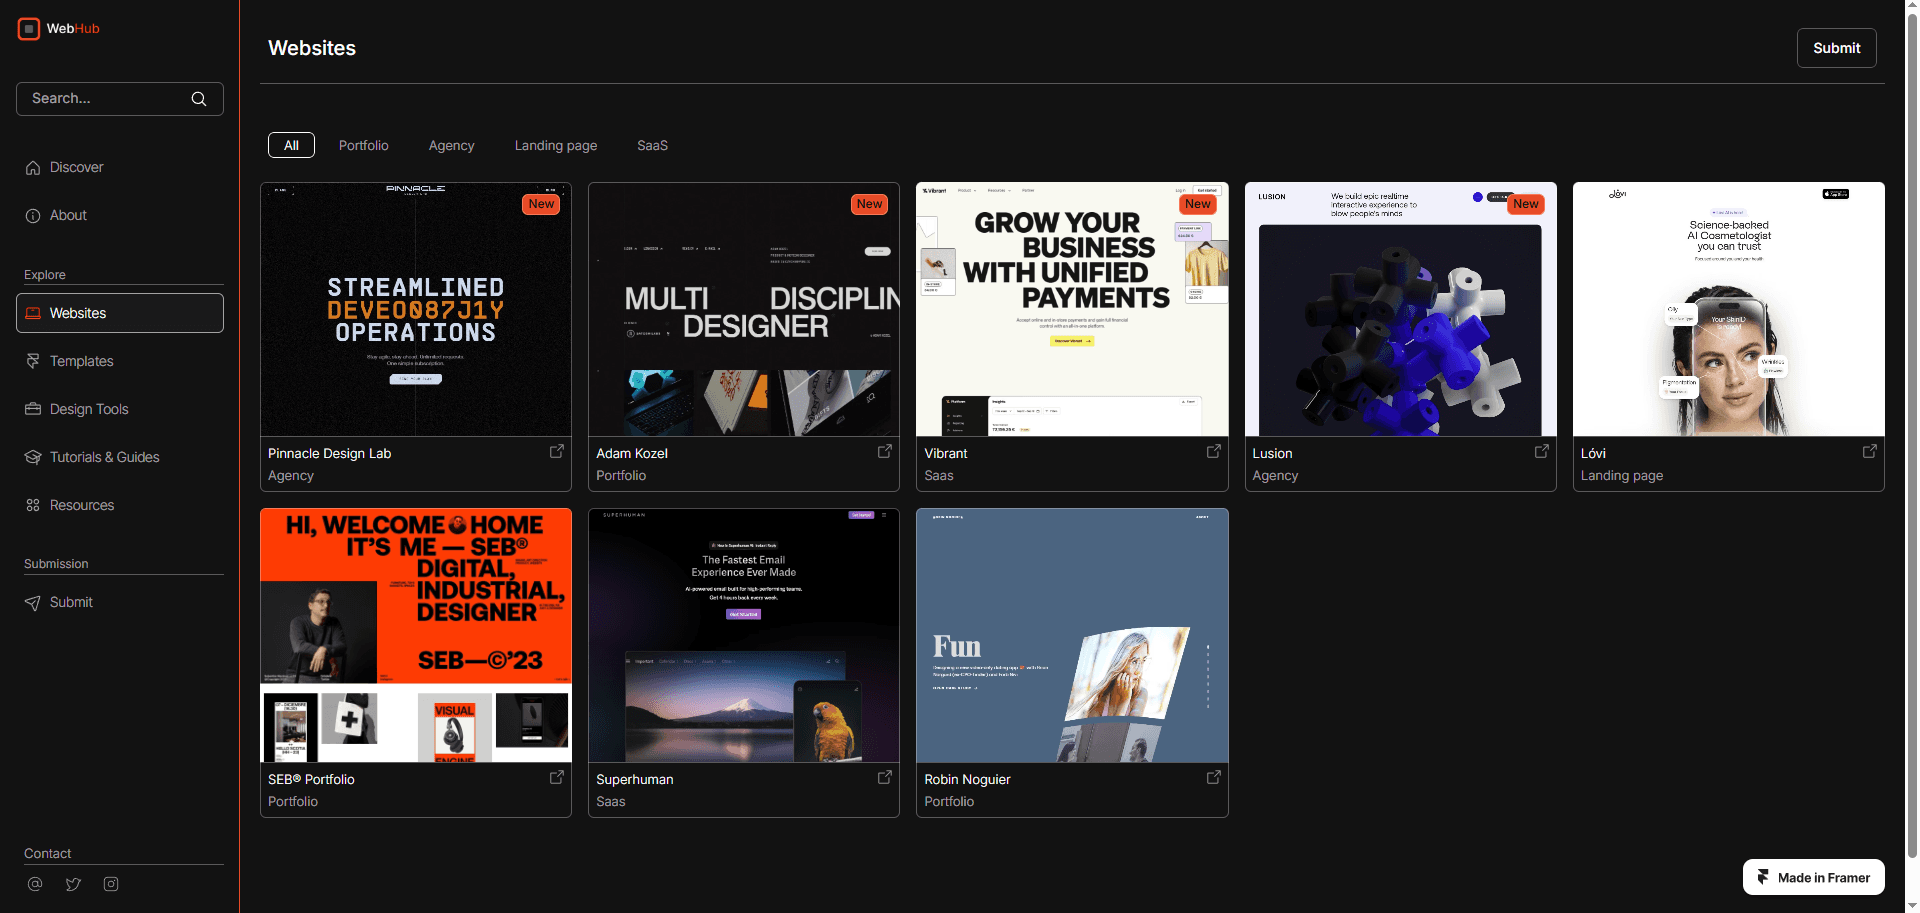Open the SEB® Portfolio orange thumbnail
1920x913 pixels.
coord(416,636)
